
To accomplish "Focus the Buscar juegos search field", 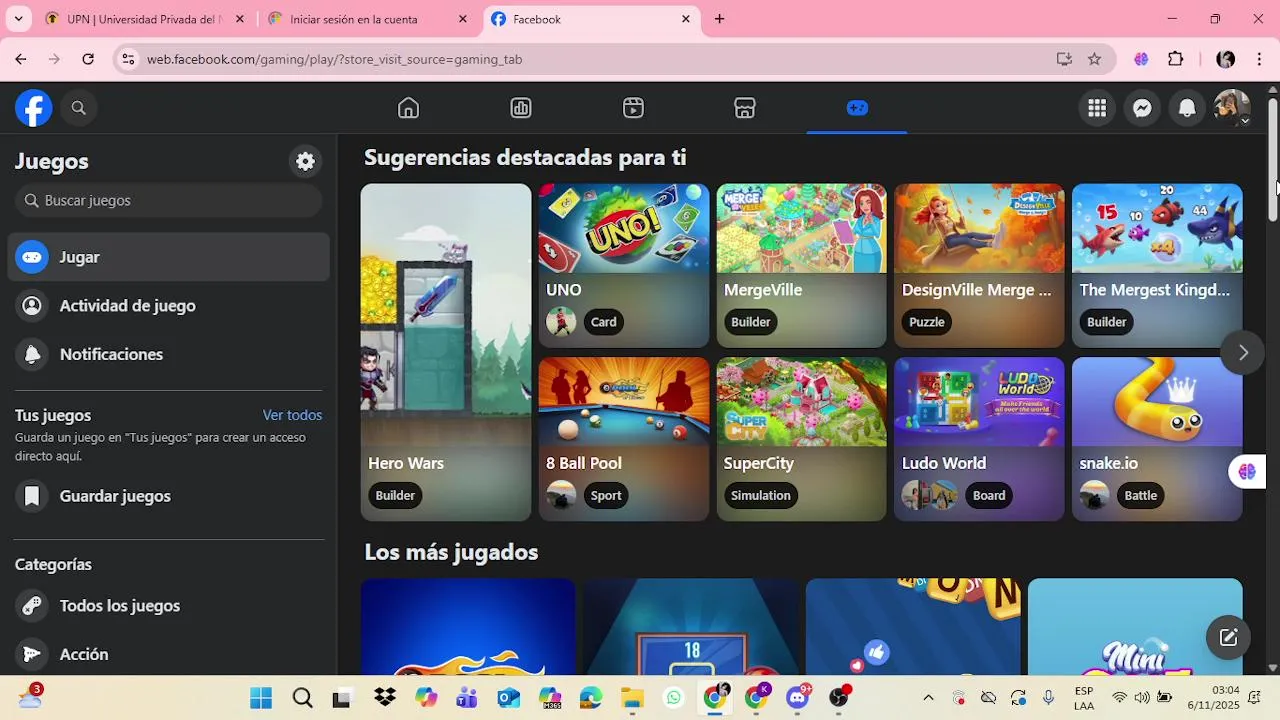I will [x=168, y=200].
